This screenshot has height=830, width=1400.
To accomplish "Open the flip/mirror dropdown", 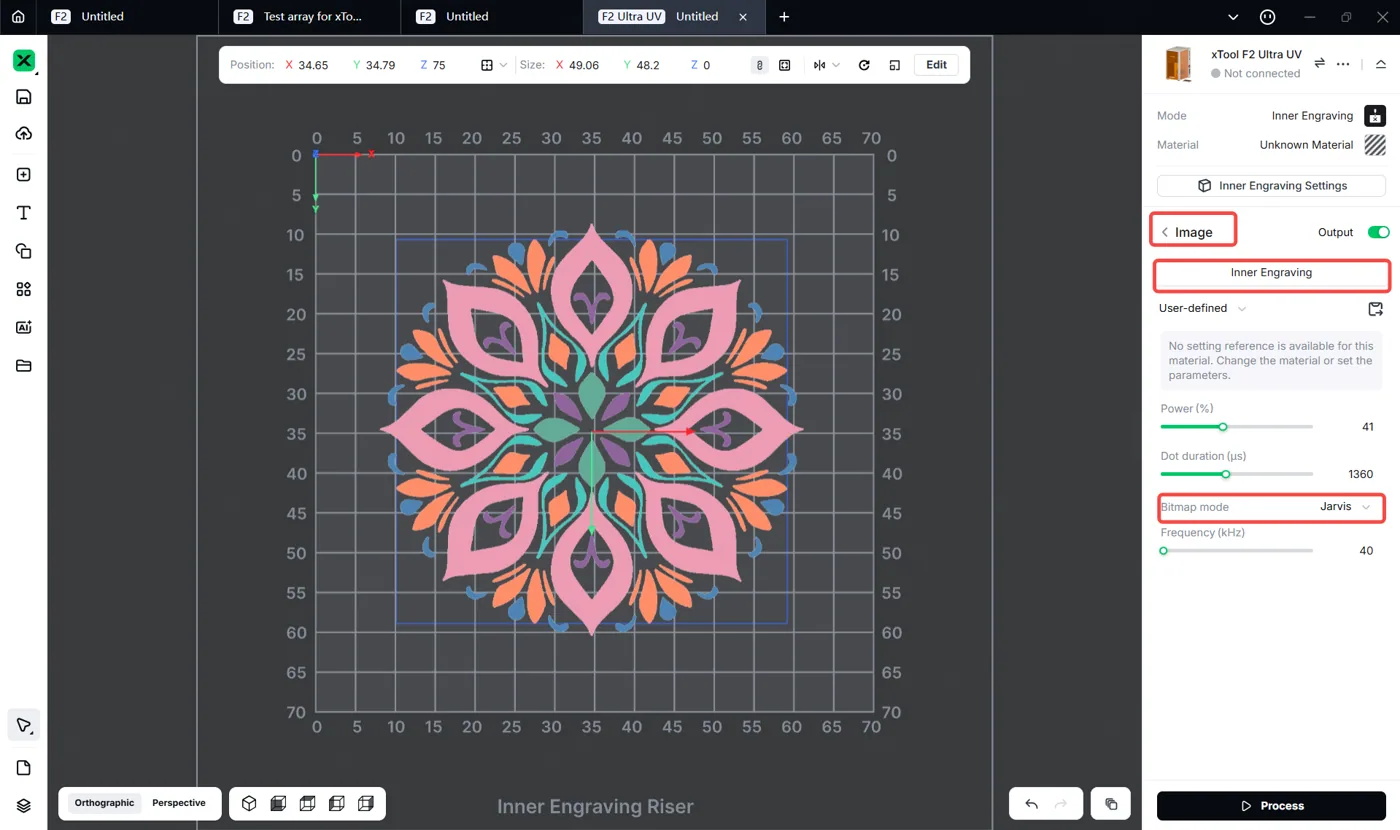I will click(826, 65).
